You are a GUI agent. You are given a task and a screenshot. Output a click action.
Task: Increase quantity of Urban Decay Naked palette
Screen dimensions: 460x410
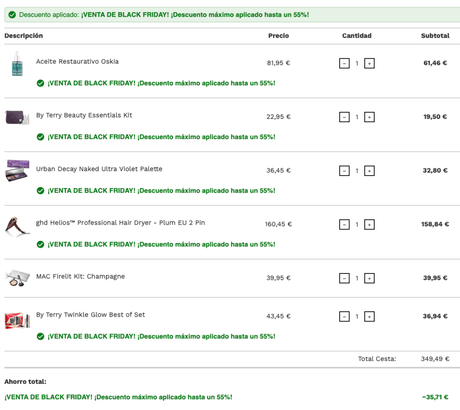tap(369, 171)
